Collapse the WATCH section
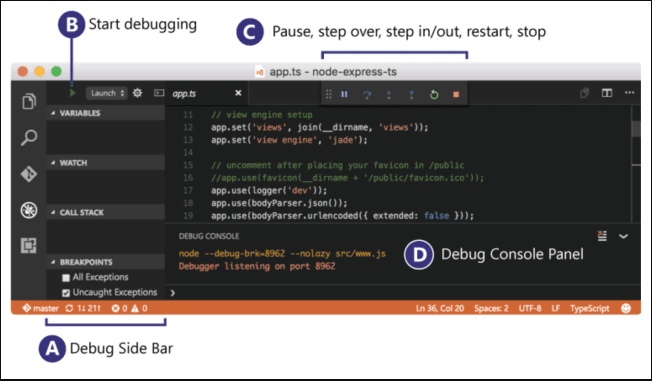This screenshot has width=652, height=381. pos(106,163)
